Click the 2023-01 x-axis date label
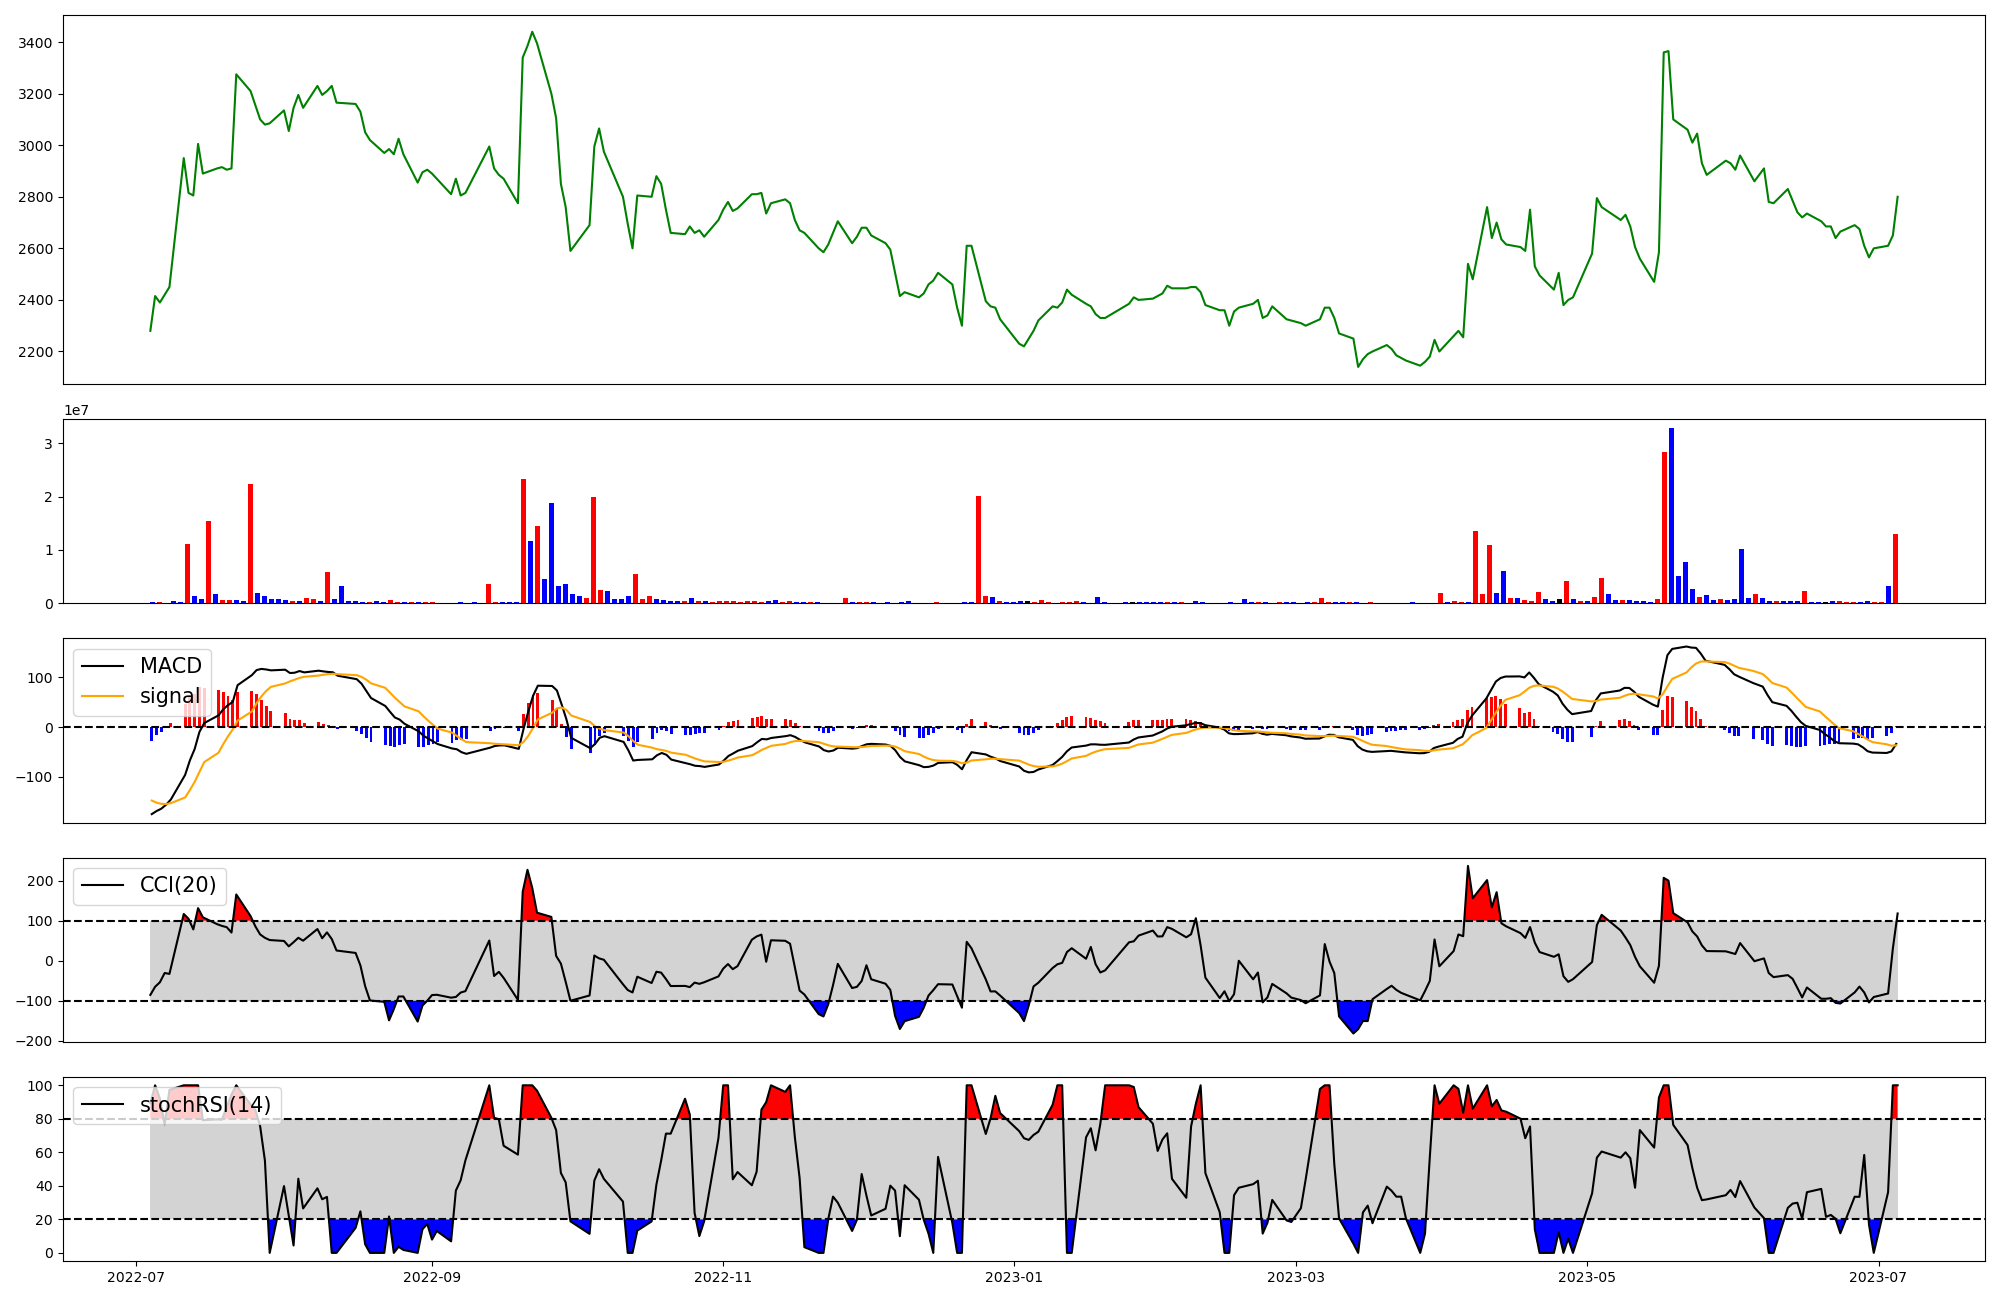The height and width of the screenshot is (1300, 2000). point(1014,1277)
